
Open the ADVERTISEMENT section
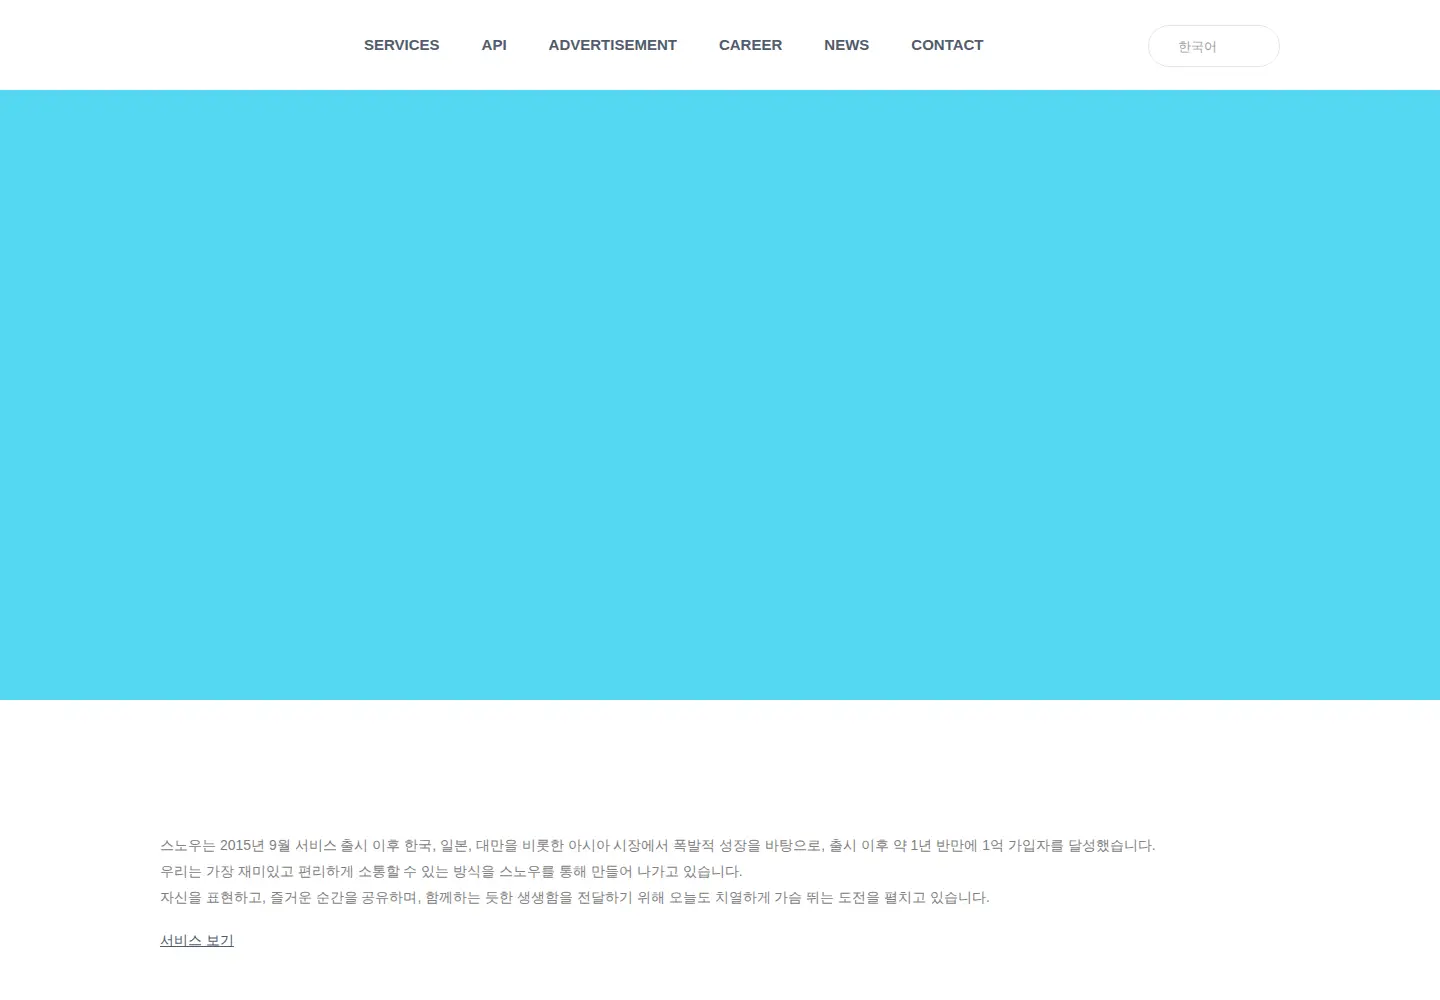coord(612,45)
